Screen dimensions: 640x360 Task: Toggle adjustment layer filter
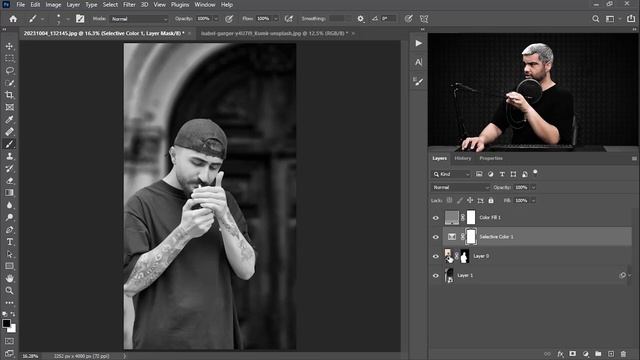[491, 174]
